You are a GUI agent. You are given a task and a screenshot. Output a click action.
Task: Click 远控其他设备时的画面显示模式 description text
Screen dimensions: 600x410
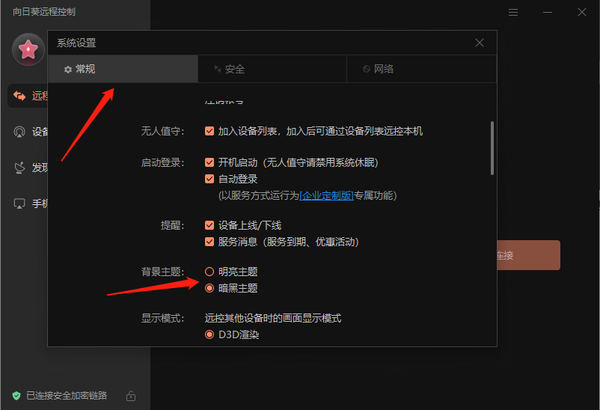pos(273,318)
